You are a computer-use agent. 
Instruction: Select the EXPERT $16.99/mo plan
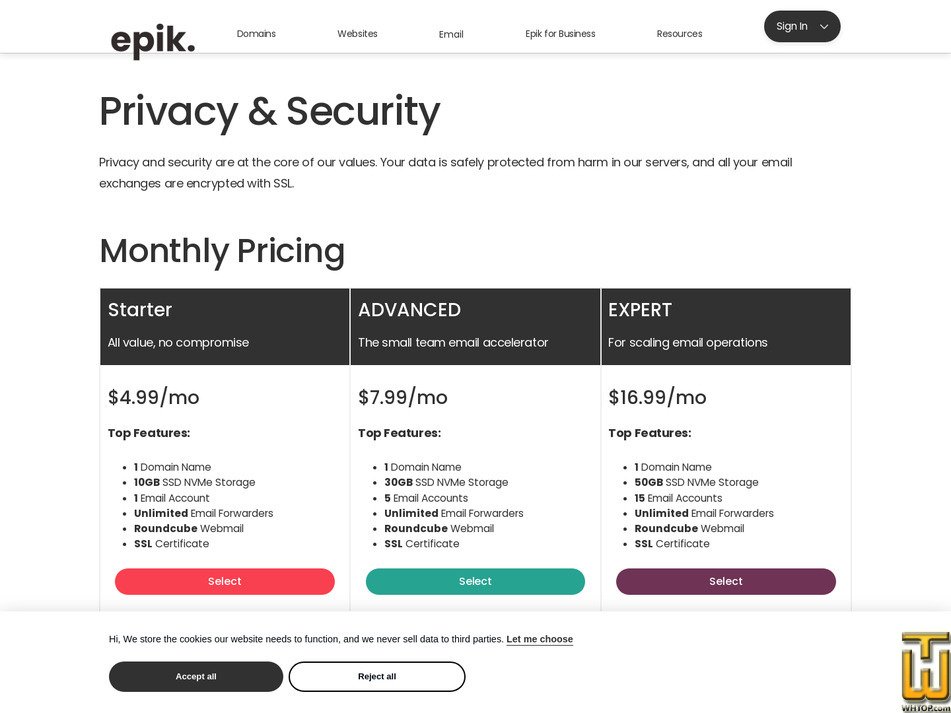(x=726, y=581)
